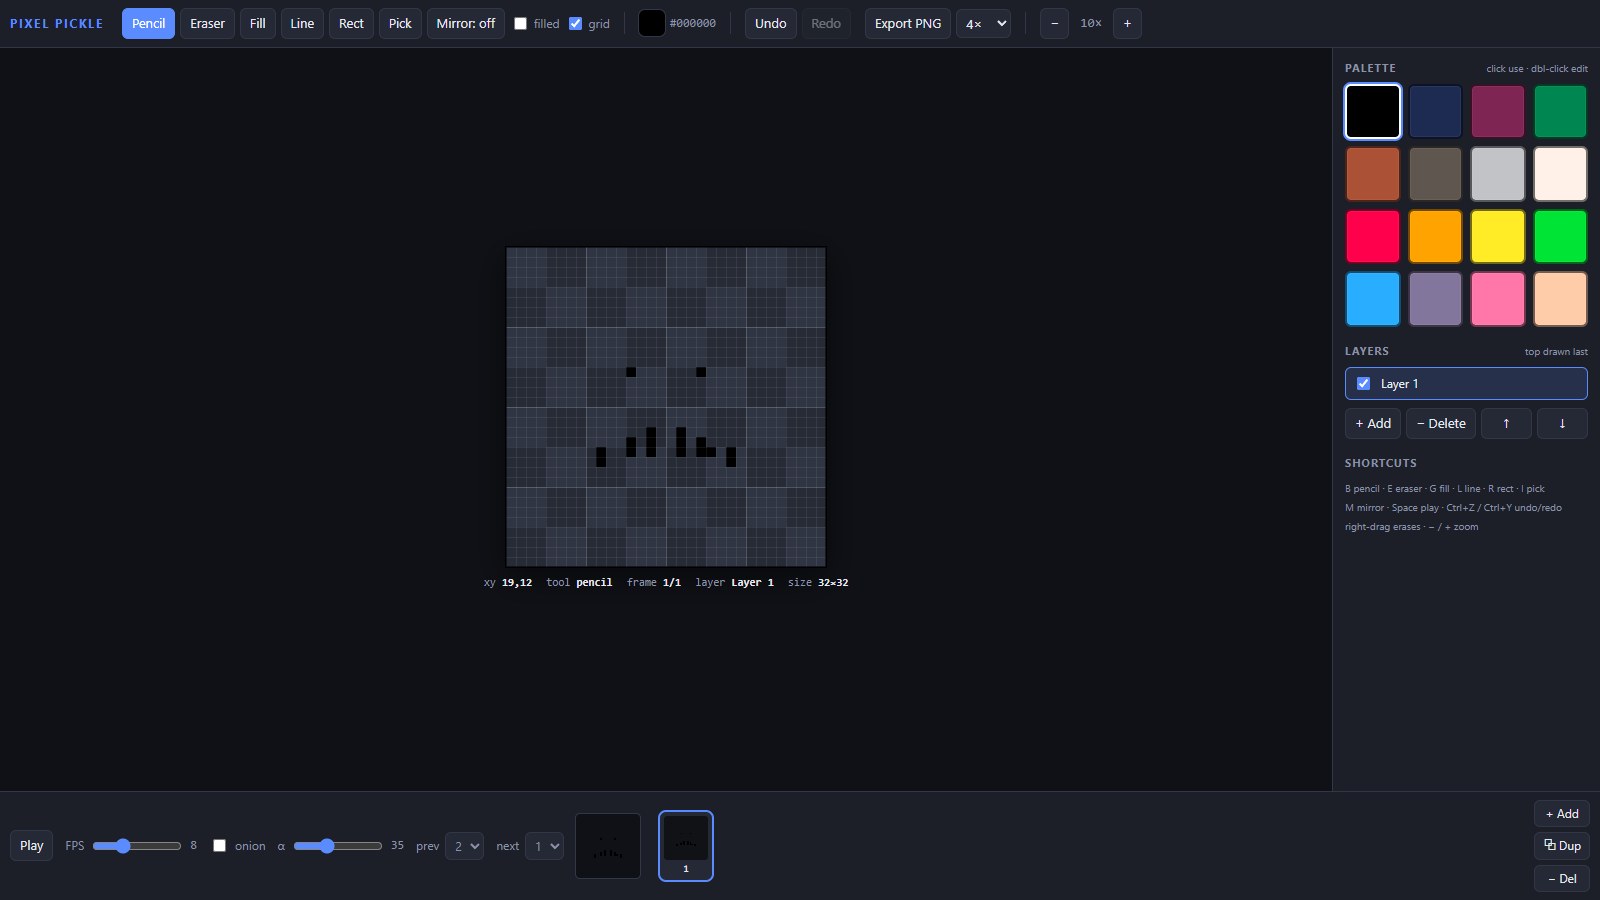Pick the yellow palette swatch
1600x900 pixels.
click(1498, 236)
